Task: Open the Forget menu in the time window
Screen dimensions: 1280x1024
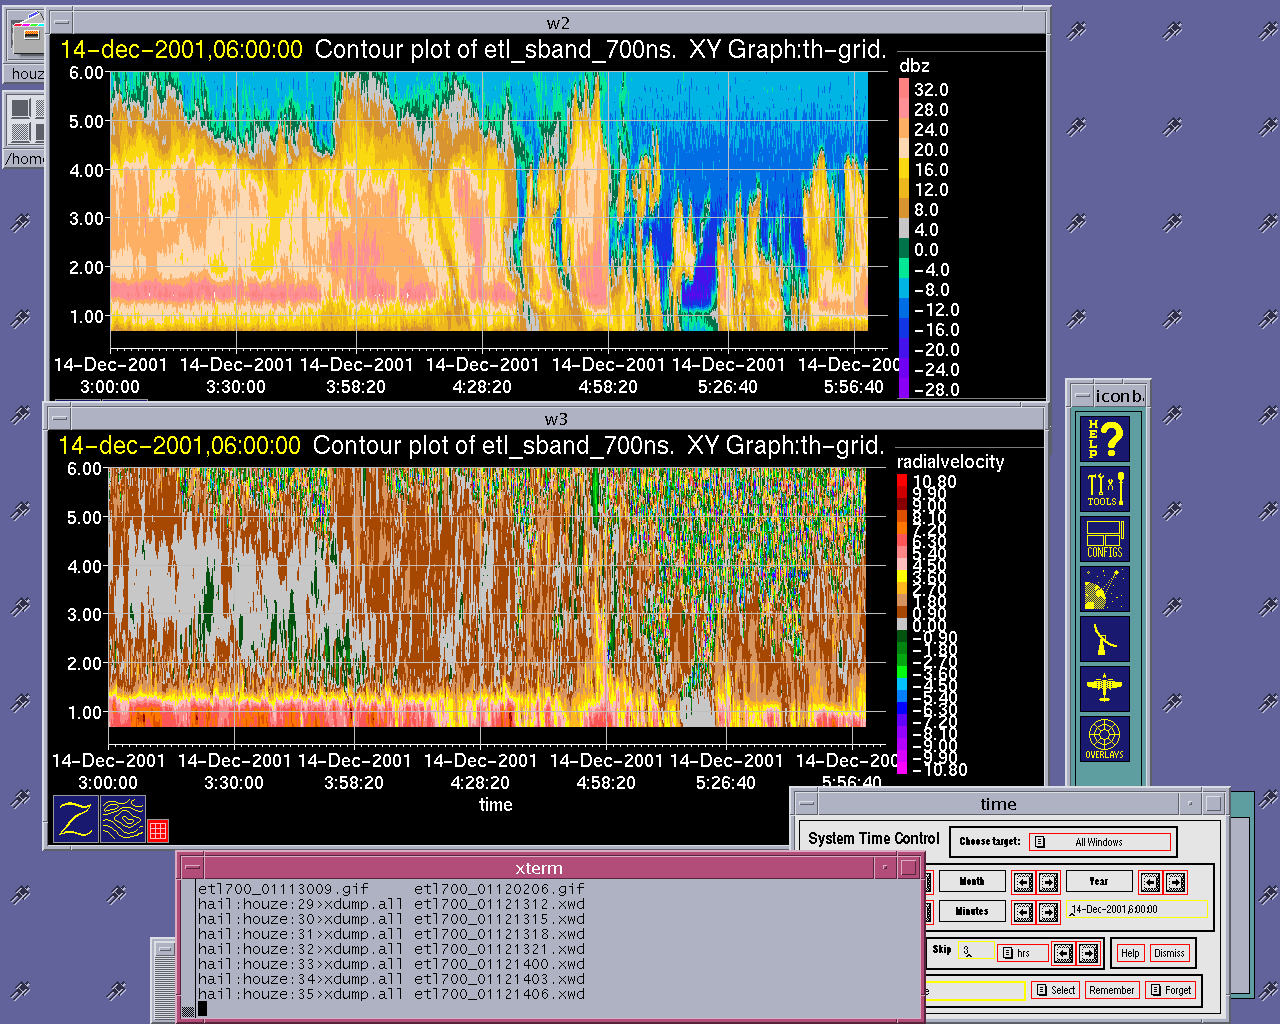Action: coord(1171,990)
